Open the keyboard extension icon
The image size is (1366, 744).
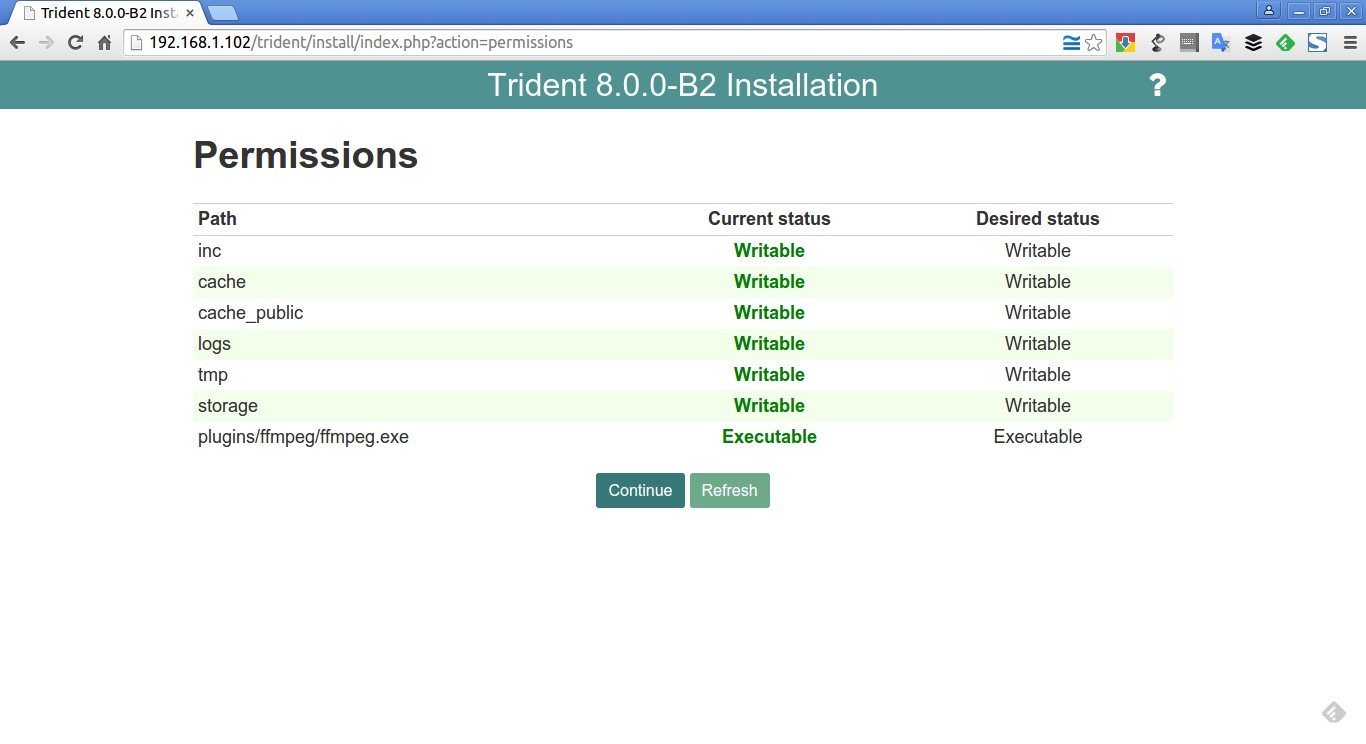tap(1189, 42)
